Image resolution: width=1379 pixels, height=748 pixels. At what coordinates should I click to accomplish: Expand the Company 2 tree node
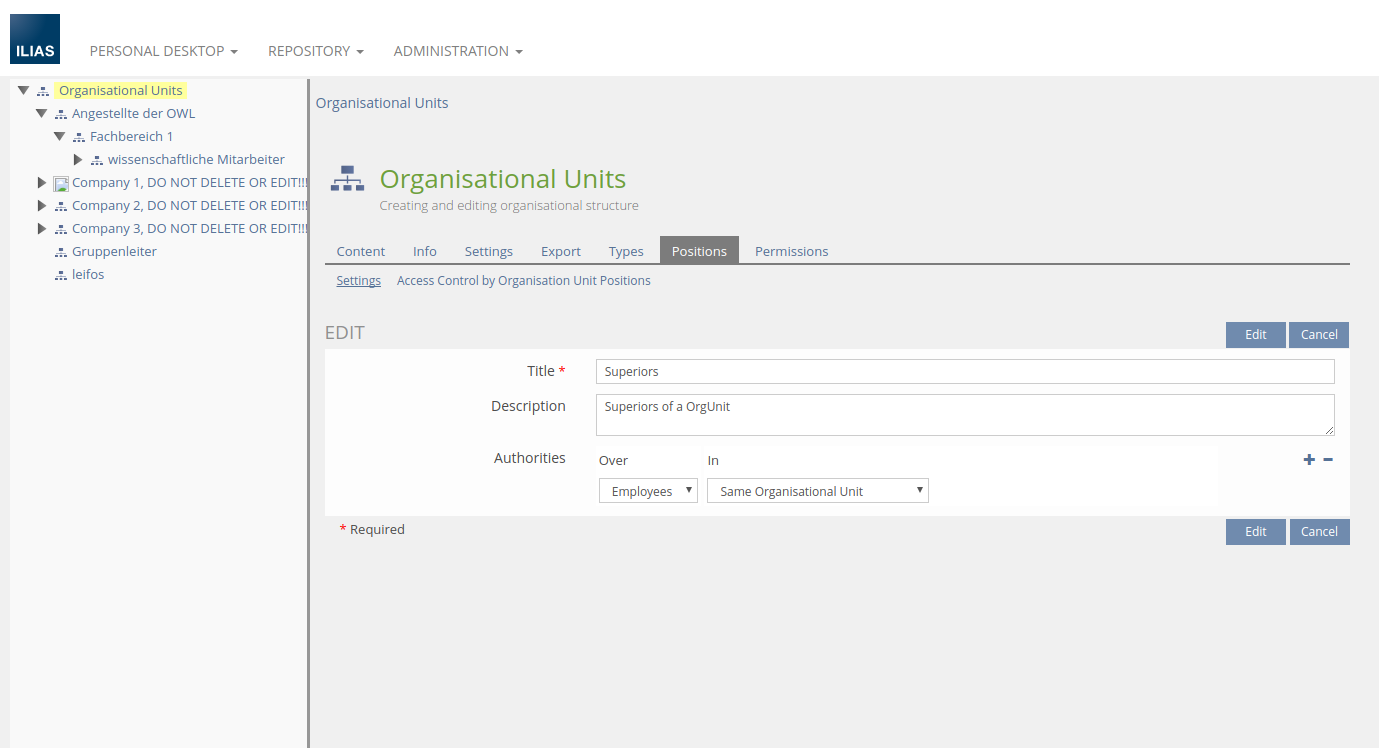click(42, 206)
